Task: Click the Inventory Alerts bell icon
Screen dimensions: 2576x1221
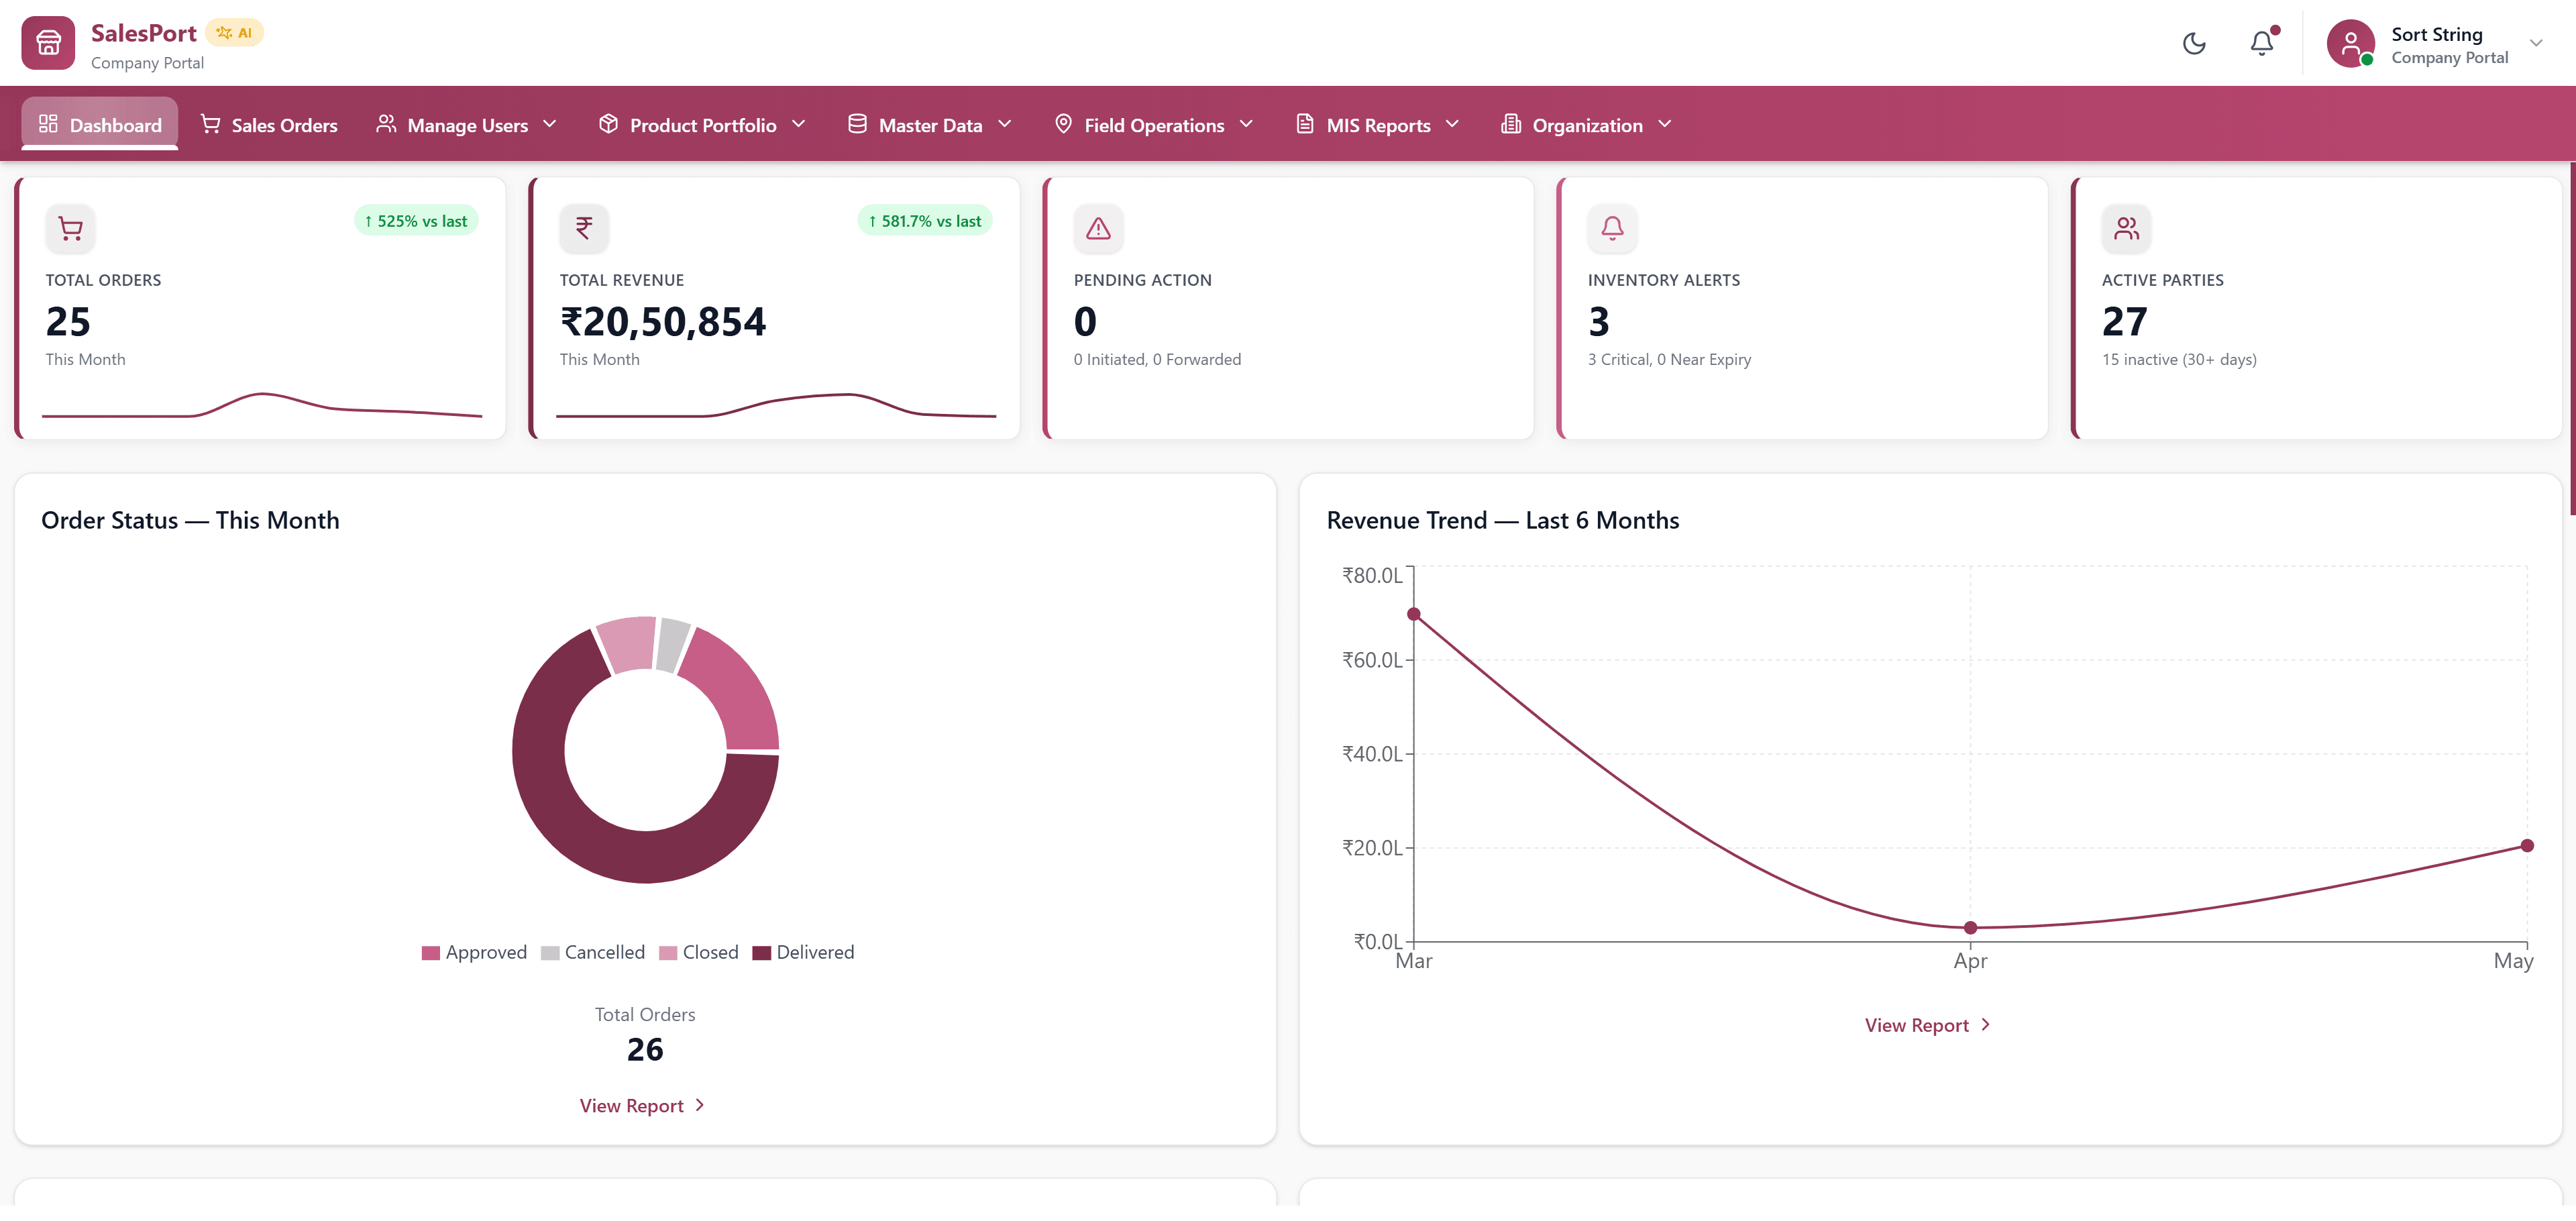Action: pos(1612,229)
